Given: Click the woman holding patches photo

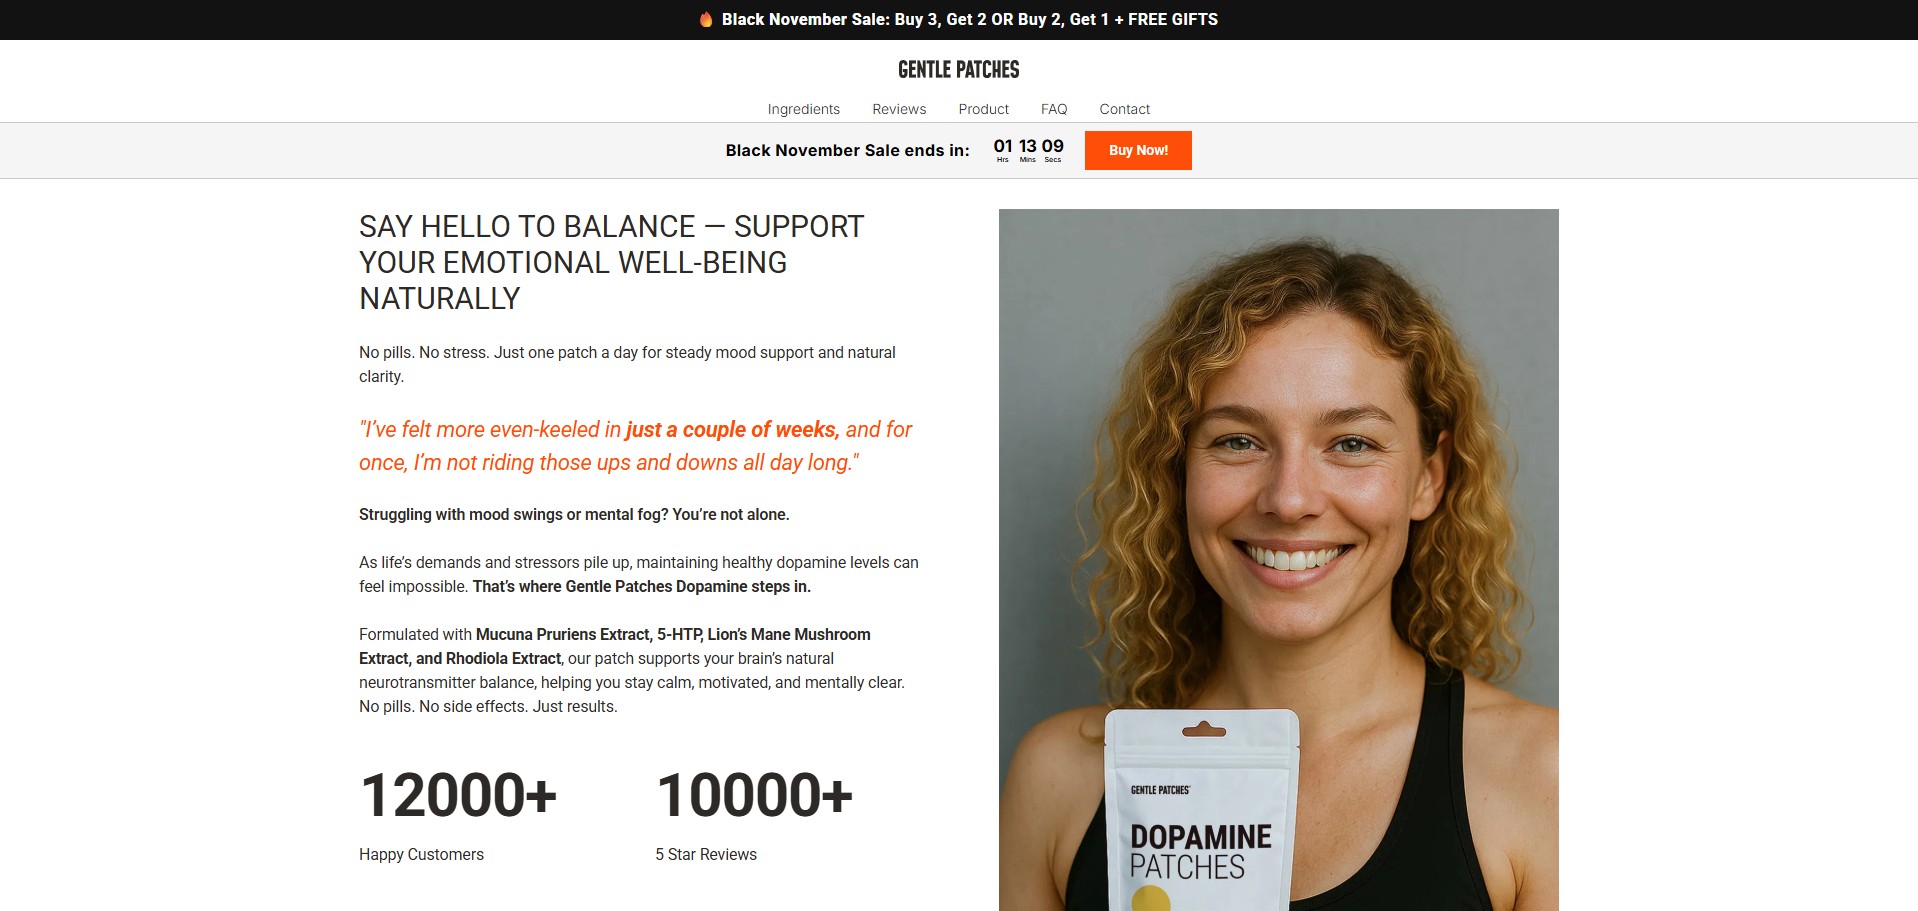Looking at the screenshot, I should click(x=1278, y=559).
